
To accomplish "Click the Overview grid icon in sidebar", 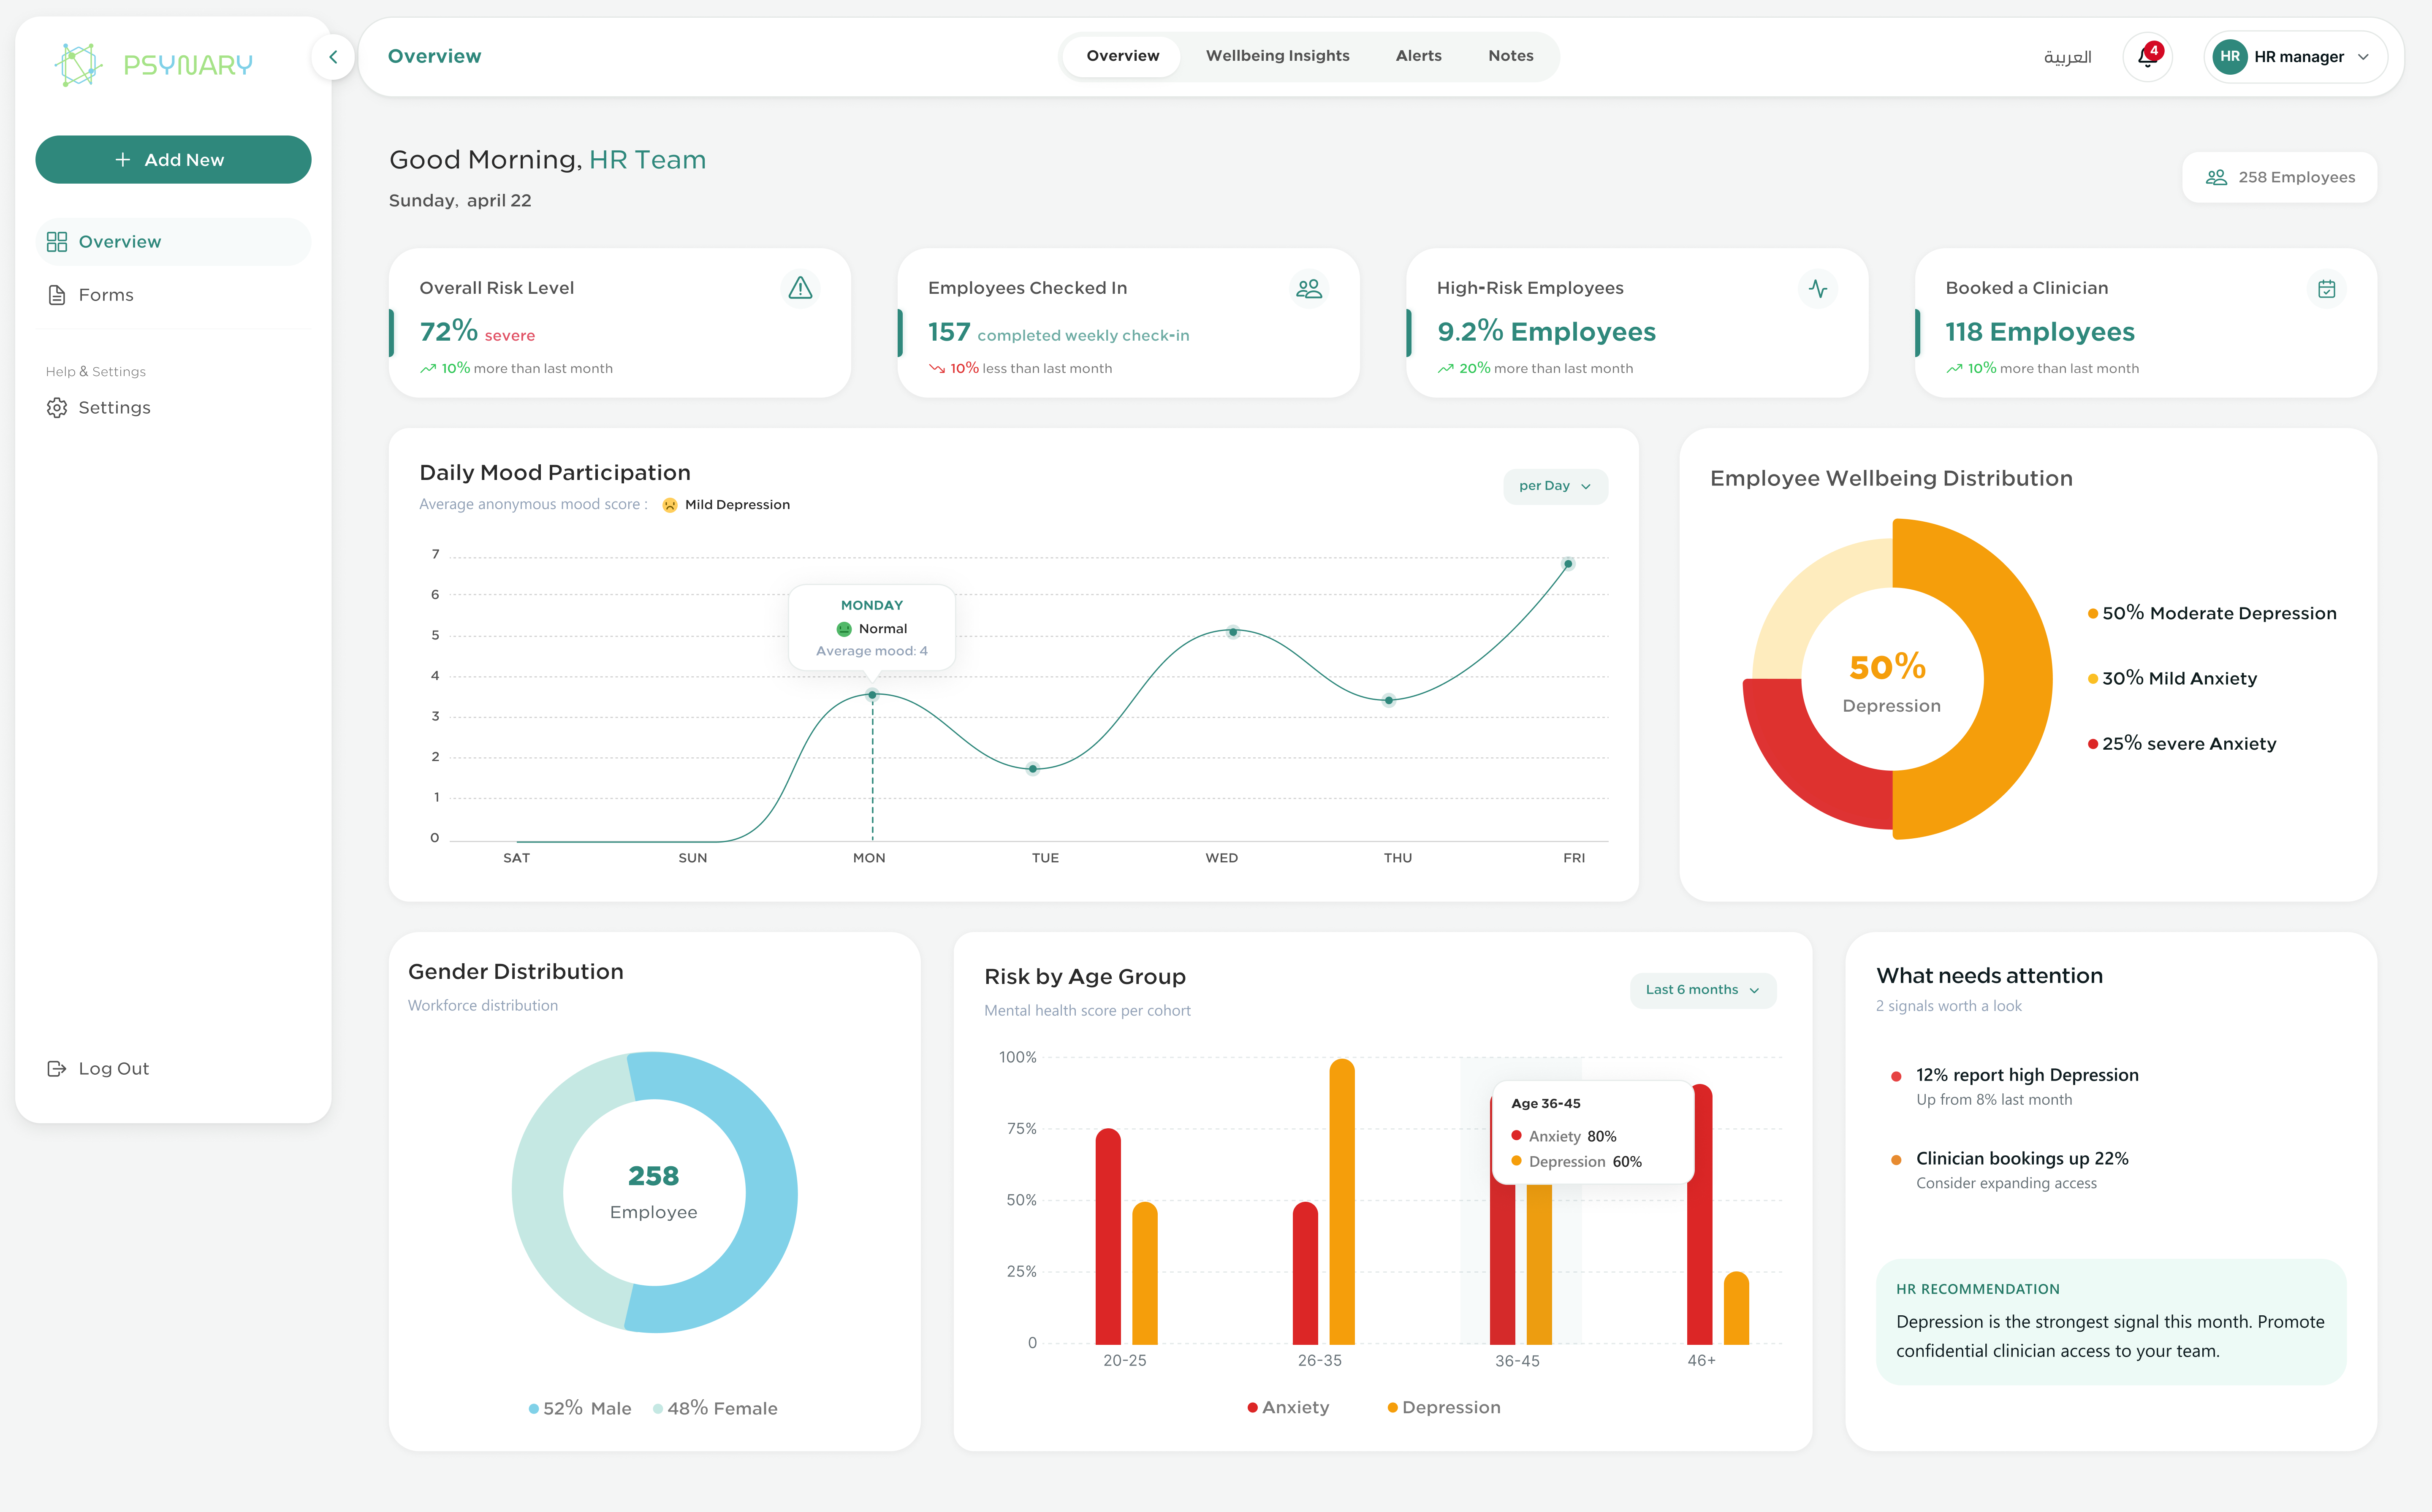I will [x=57, y=242].
